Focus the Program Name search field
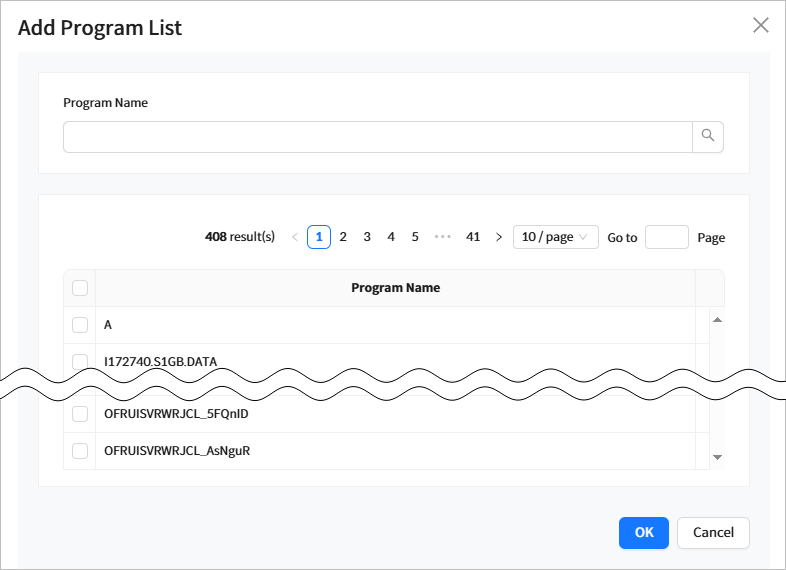 (x=377, y=137)
